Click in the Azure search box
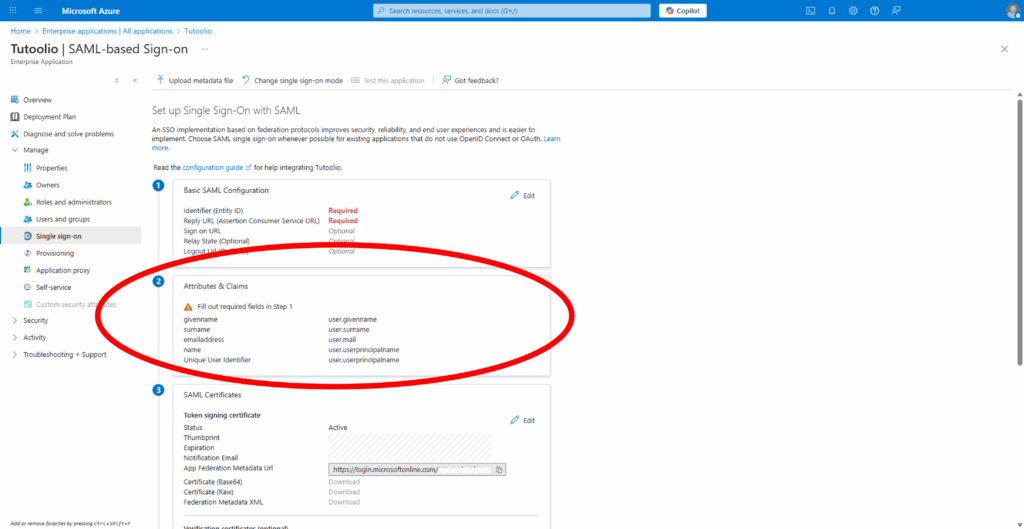1024x529 pixels. [510, 10]
